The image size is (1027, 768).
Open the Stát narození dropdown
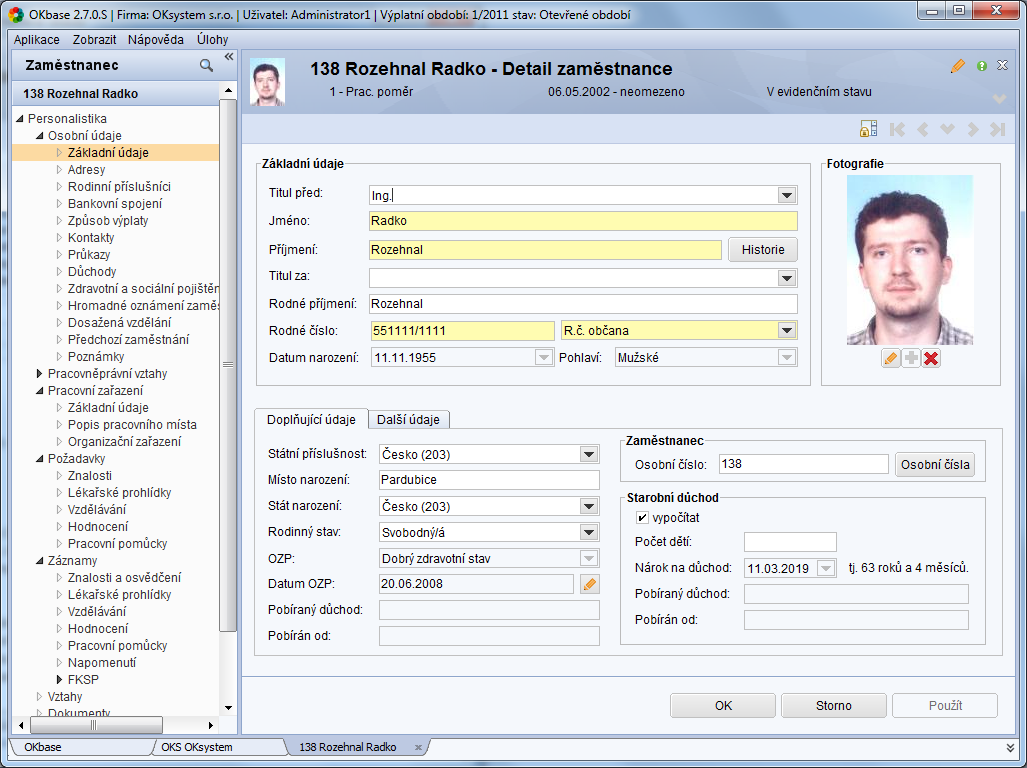tap(588, 506)
